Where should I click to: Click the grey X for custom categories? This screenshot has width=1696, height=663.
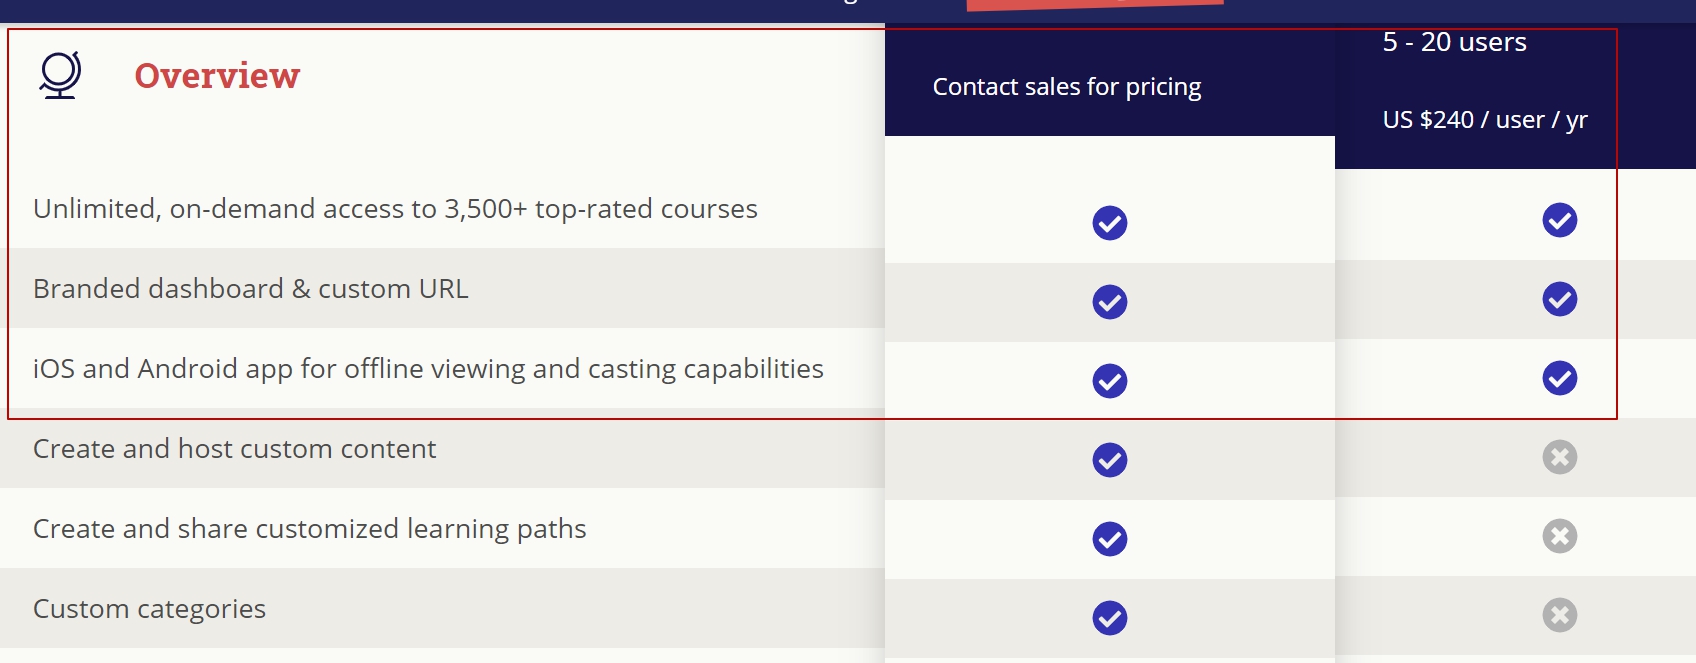pos(1559,615)
